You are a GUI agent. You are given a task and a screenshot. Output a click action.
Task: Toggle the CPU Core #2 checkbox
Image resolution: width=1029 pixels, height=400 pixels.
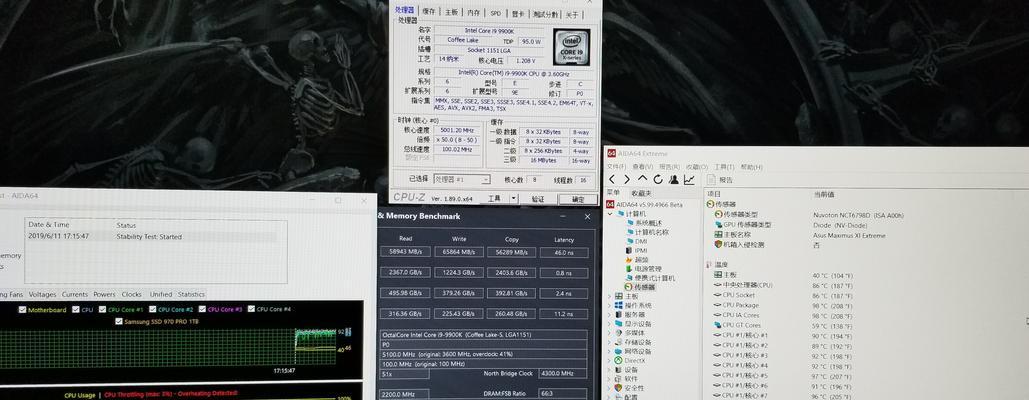153,310
